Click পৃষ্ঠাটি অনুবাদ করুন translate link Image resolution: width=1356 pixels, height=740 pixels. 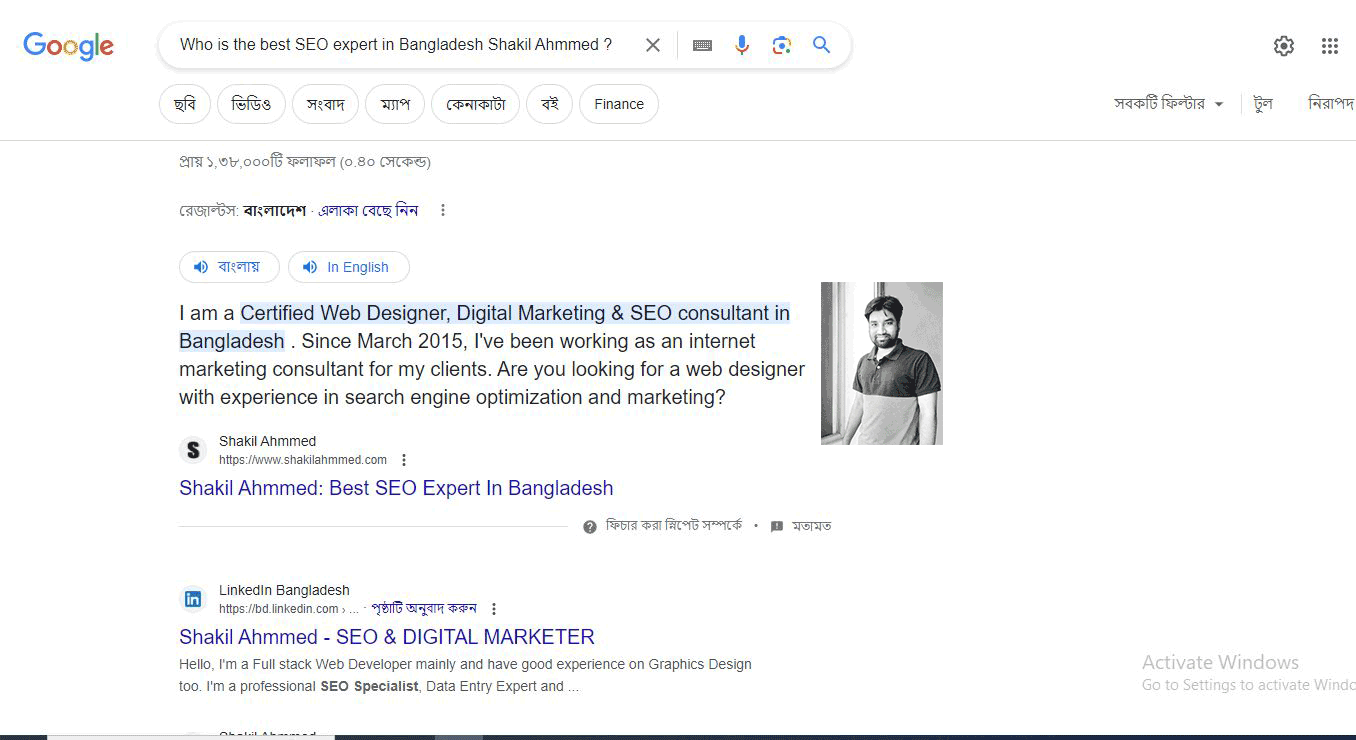[424, 608]
